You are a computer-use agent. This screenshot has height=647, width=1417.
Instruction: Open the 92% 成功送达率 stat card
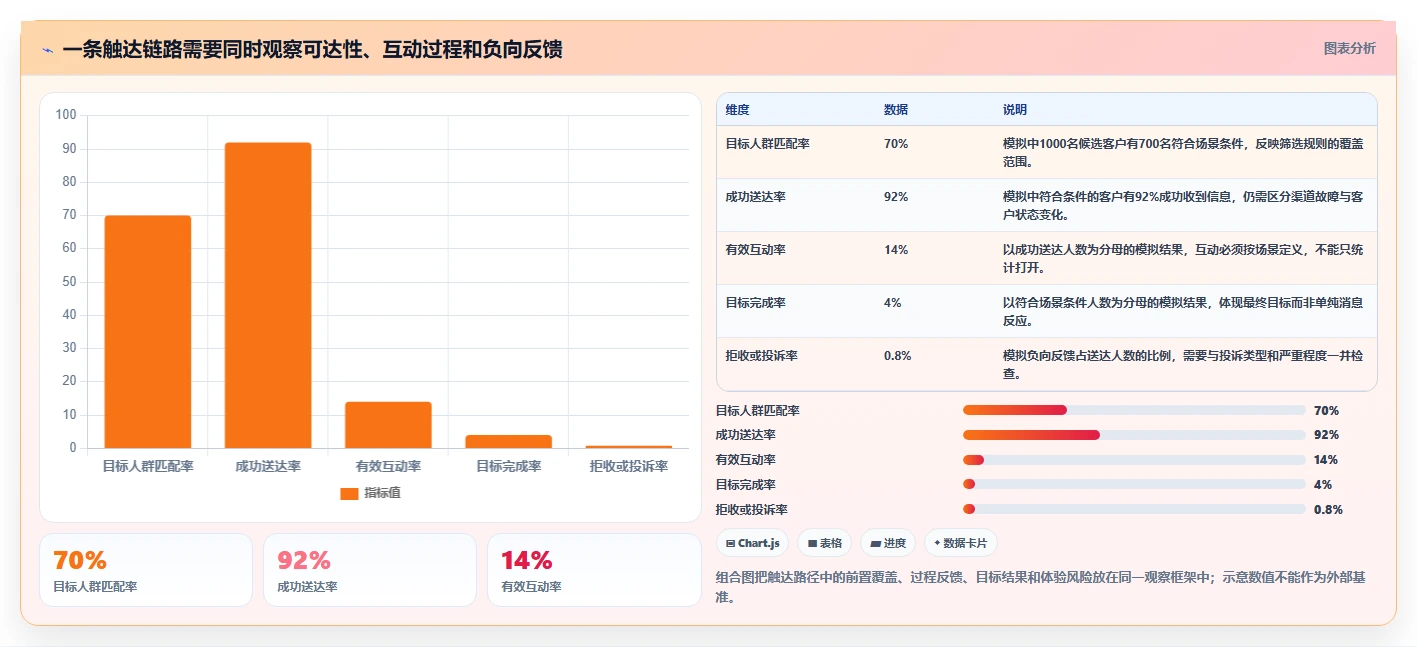click(370, 570)
